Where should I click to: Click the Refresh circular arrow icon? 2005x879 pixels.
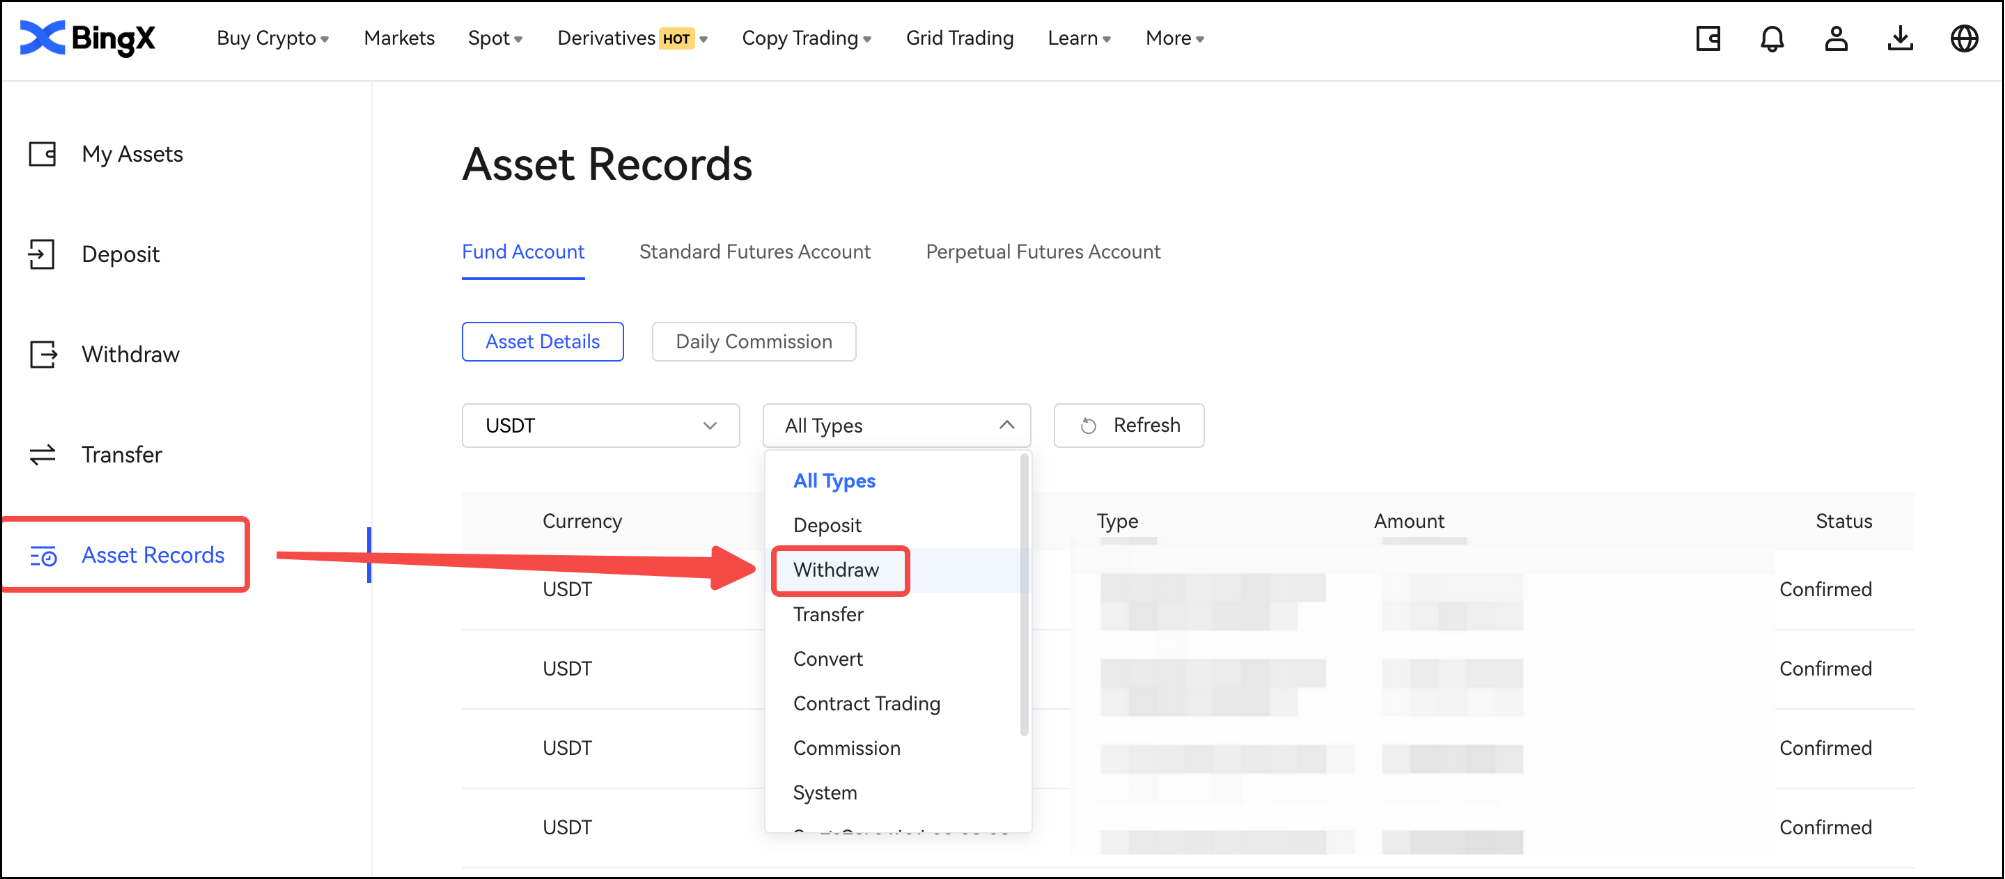click(1089, 426)
